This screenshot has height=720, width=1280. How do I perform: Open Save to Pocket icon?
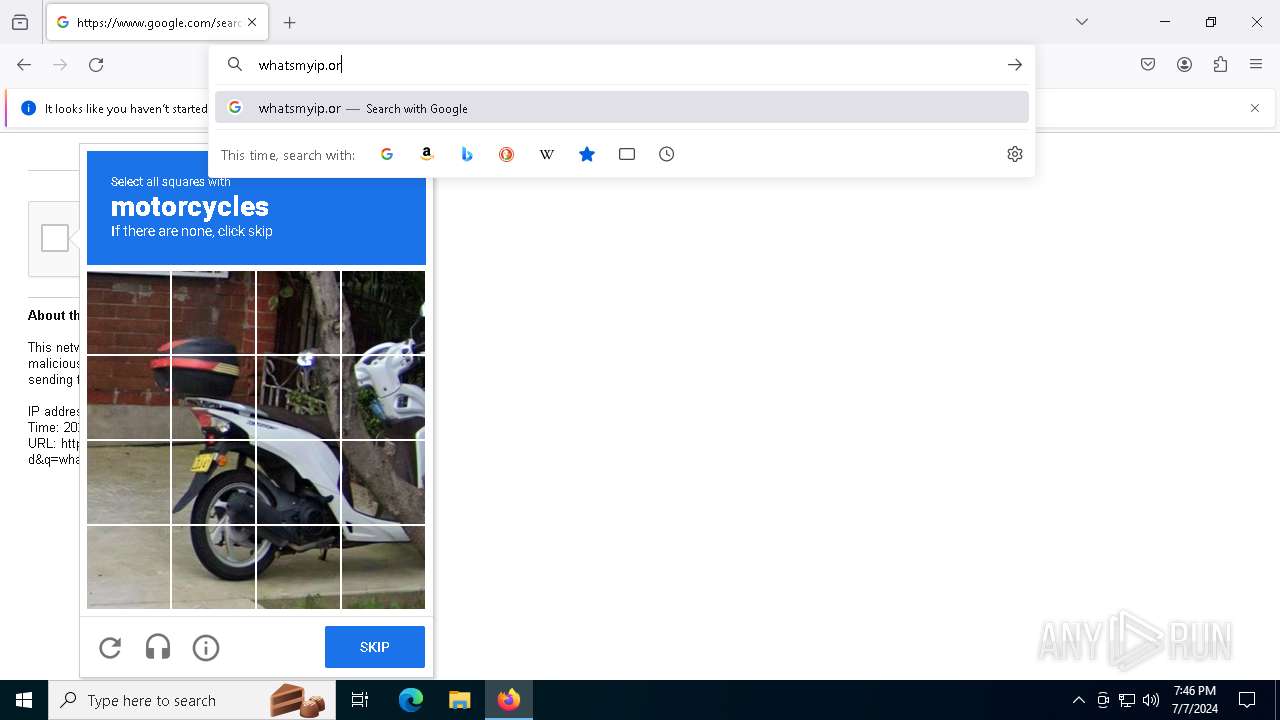coord(1148,65)
